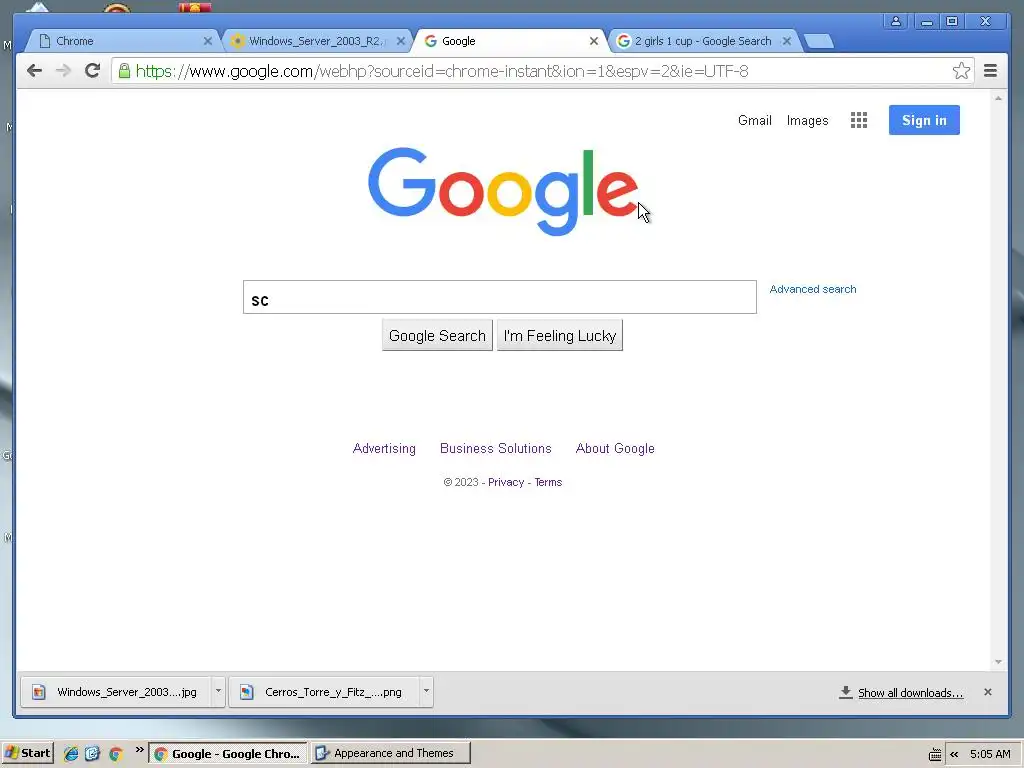
Task: Click the forward navigation arrow
Action: click(63, 71)
